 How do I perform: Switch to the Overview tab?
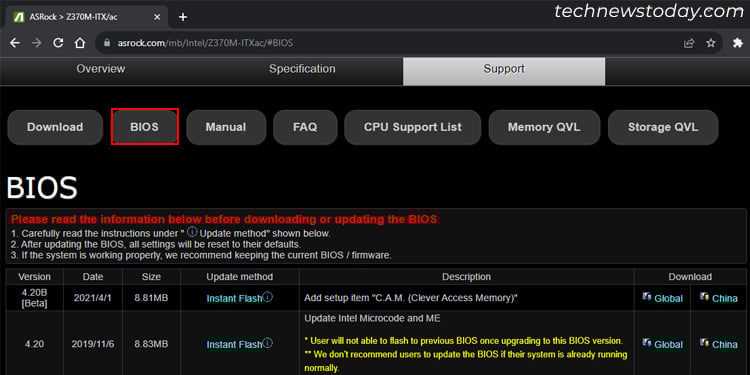tap(101, 69)
